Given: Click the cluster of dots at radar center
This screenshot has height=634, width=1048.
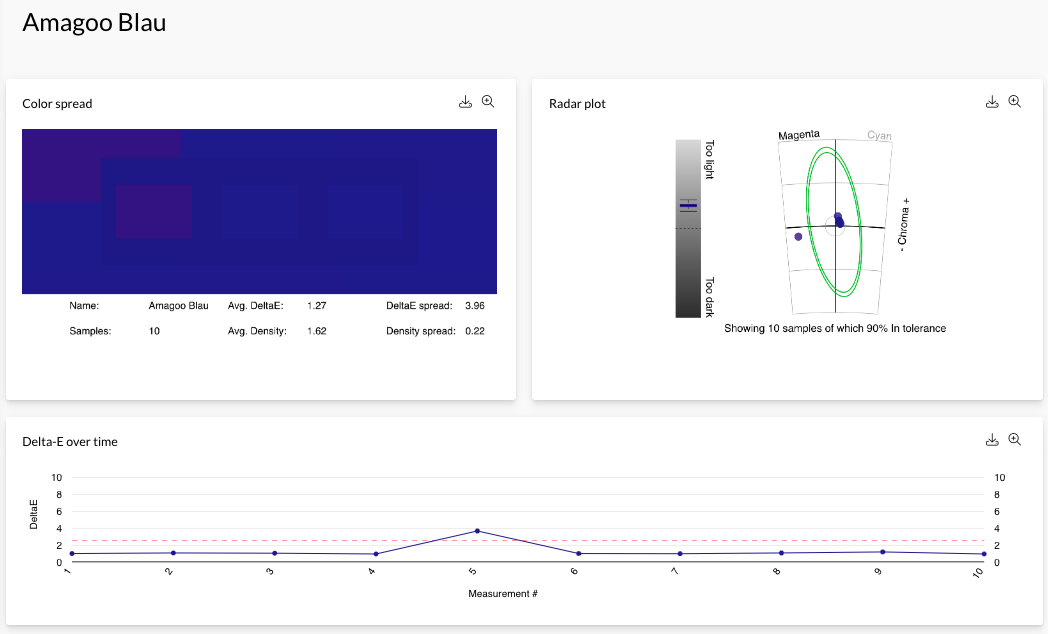Looking at the screenshot, I should click(839, 221).
